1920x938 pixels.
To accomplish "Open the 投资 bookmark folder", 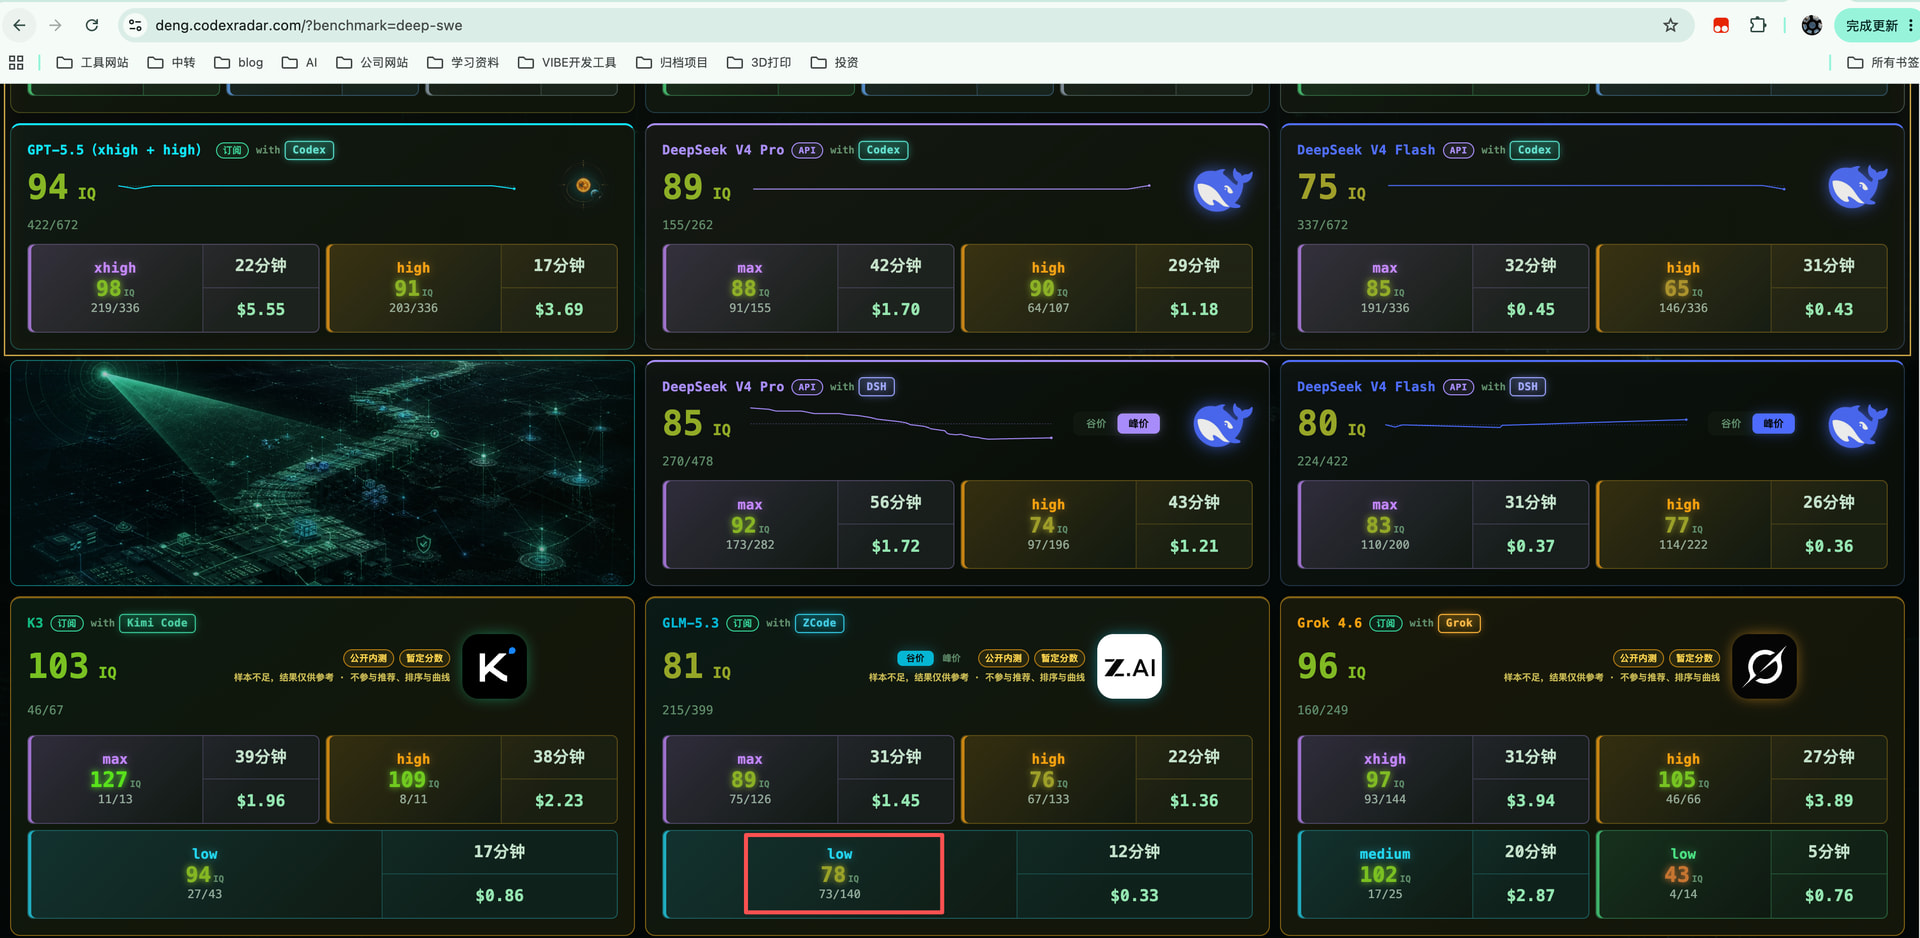I will (834, 62).
